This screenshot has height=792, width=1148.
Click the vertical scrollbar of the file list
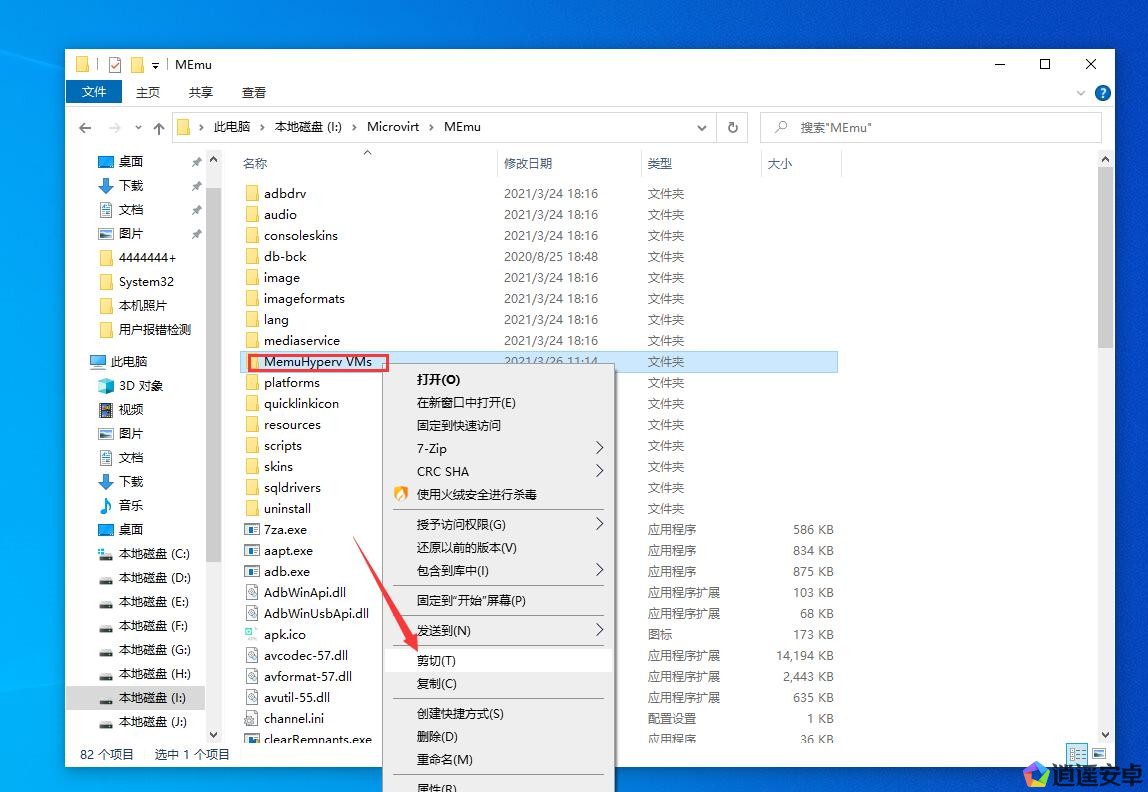[1106, 258]
